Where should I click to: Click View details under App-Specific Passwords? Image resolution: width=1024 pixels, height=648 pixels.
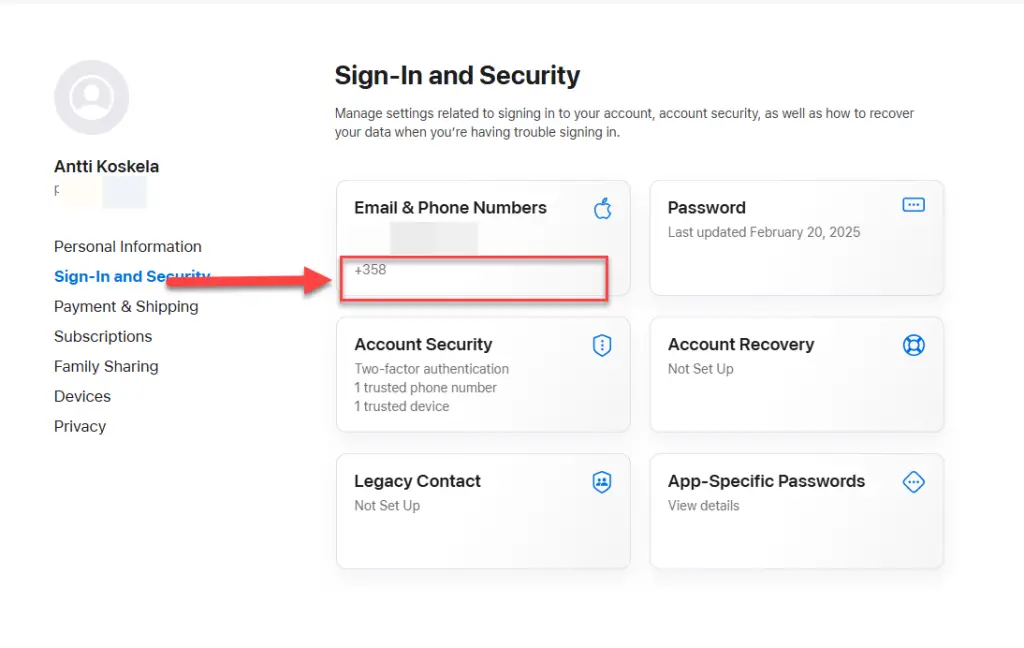703,506
